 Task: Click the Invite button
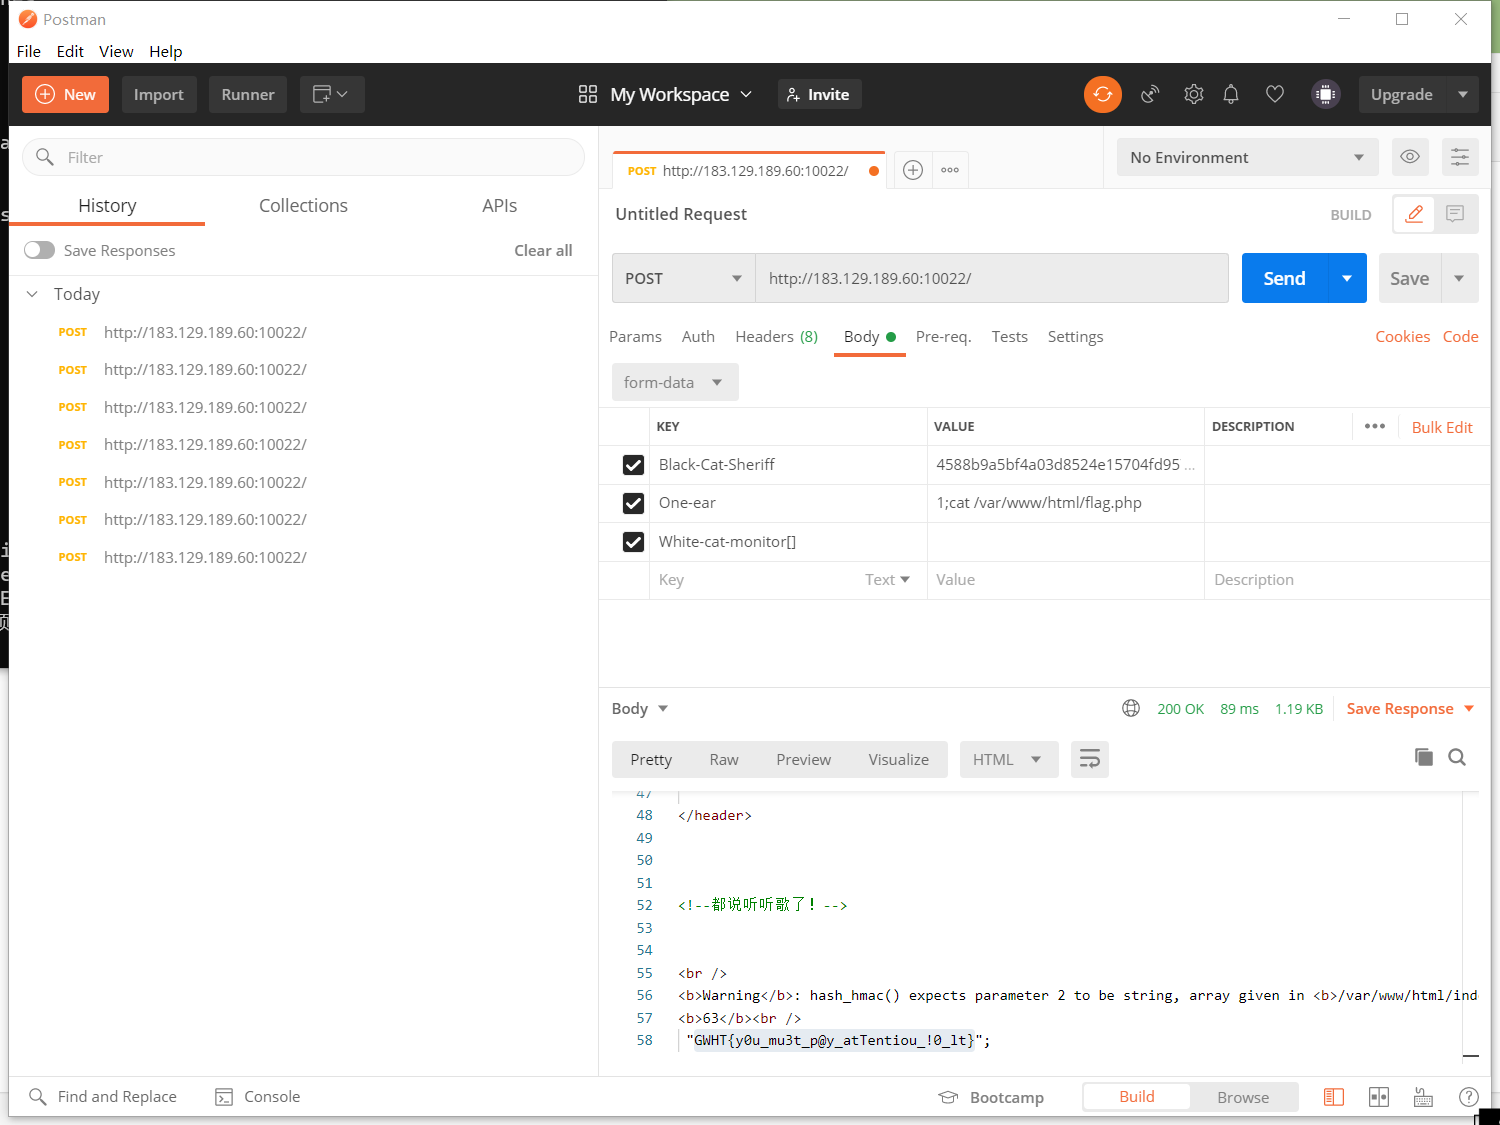coord(819,94)
